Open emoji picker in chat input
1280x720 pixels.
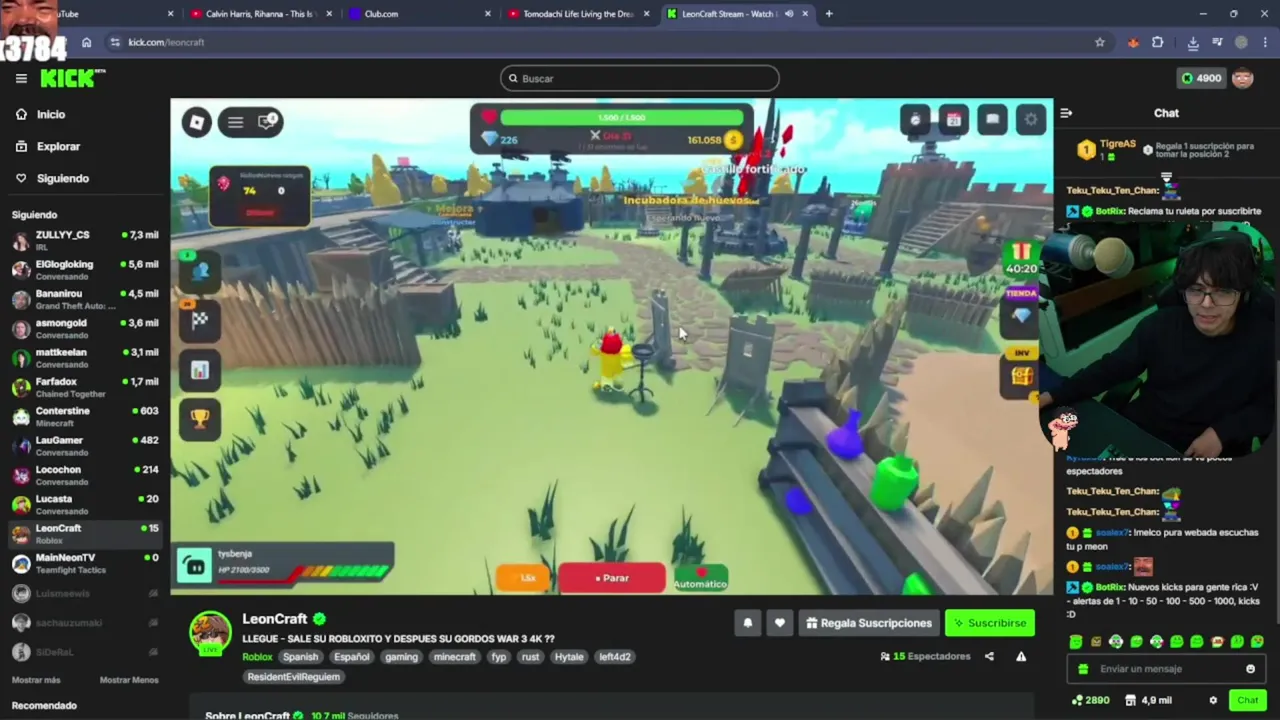[1250, 669]
